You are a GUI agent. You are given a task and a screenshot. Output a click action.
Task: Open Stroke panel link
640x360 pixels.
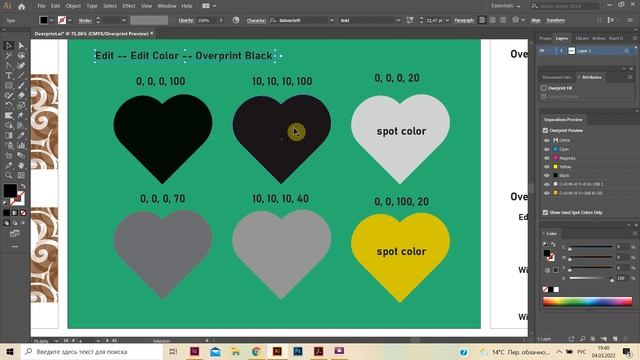coord(85,20)
